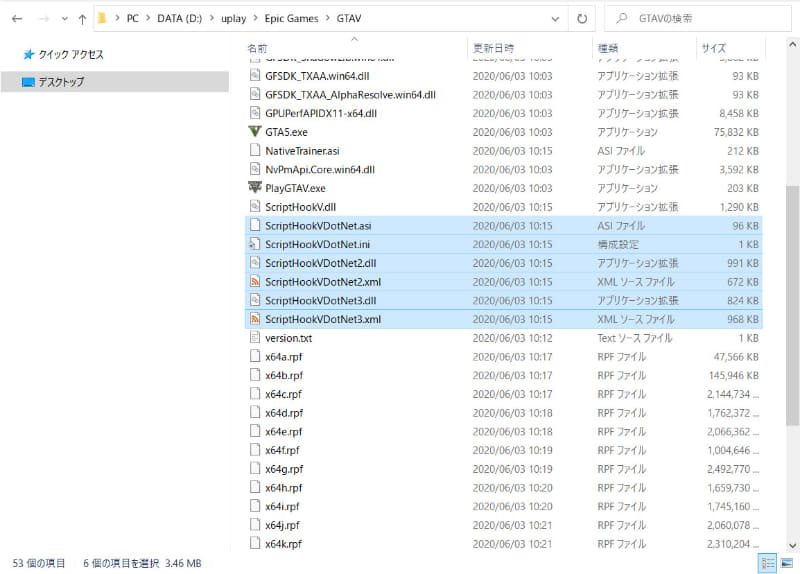Select the GTA5.exe green V icon
This screenshot has height=574, width=800.
[x=255, y=132]
